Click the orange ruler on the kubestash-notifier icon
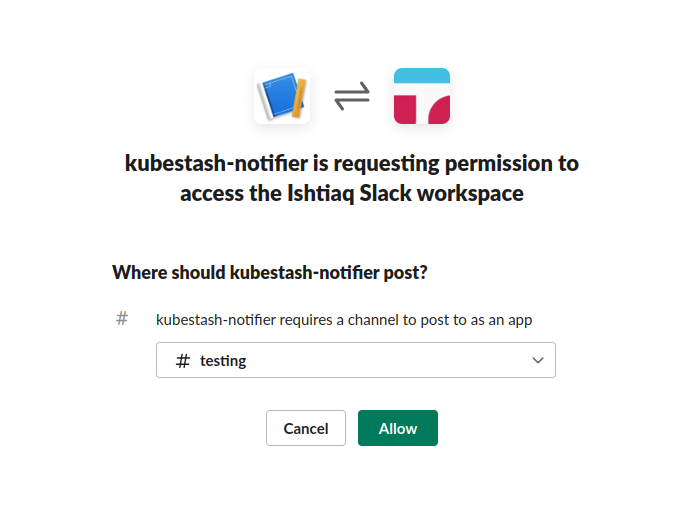Viewport: 680px width, 509px height. coord(299,97)
